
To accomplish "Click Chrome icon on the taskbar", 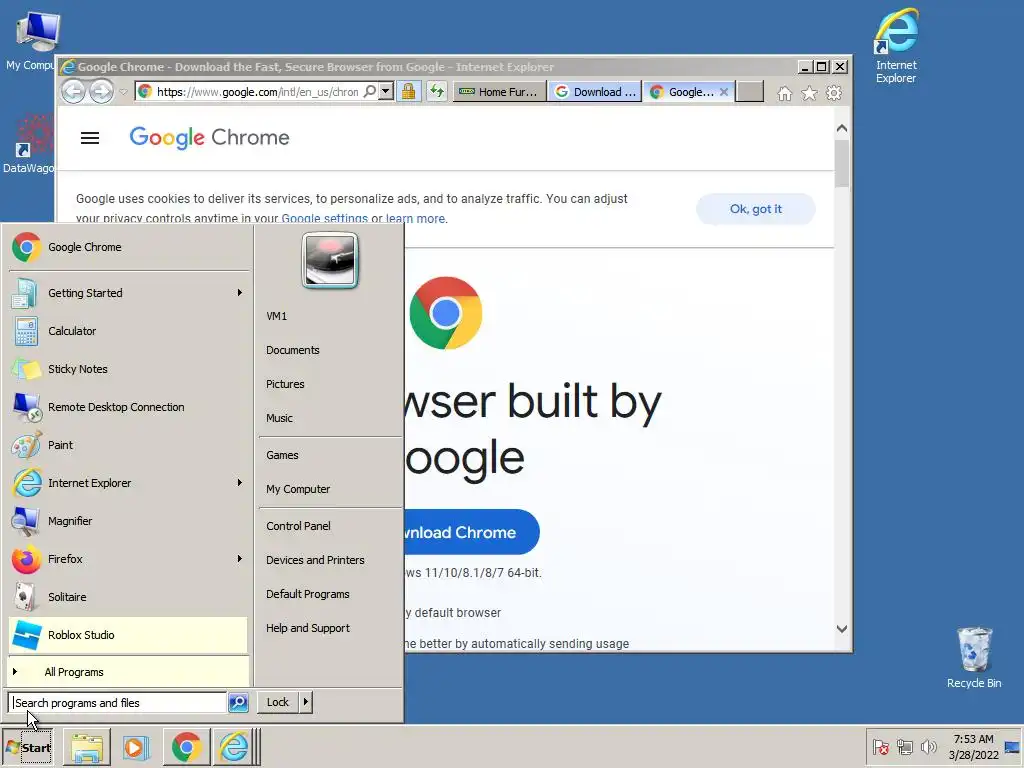I will 187,748.
